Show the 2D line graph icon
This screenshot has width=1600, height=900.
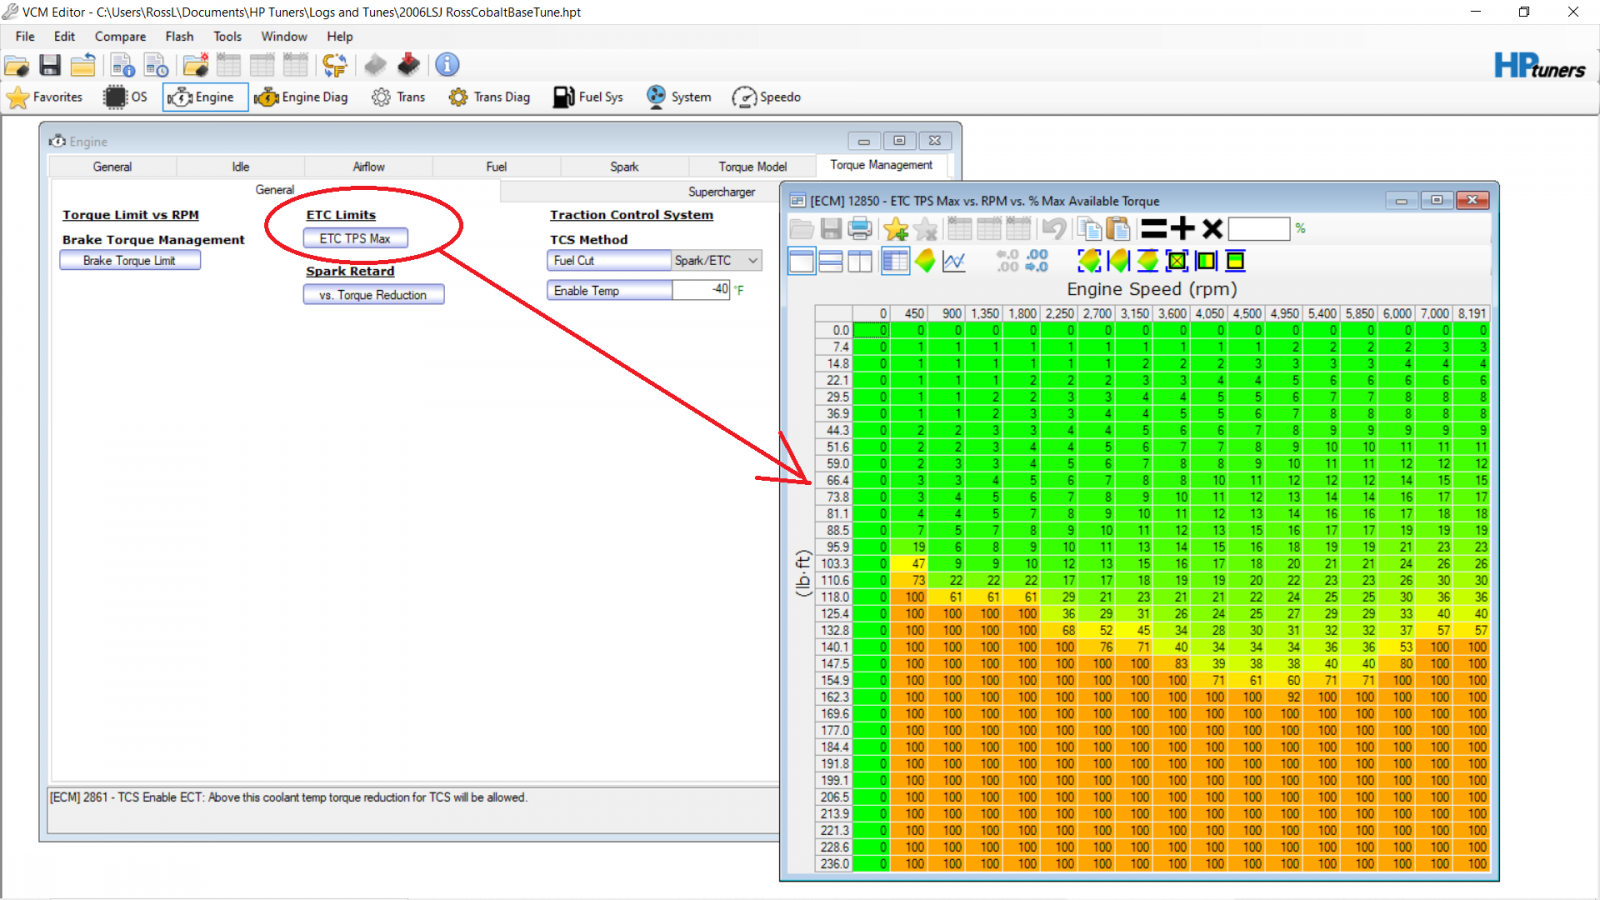click(954, 261)
